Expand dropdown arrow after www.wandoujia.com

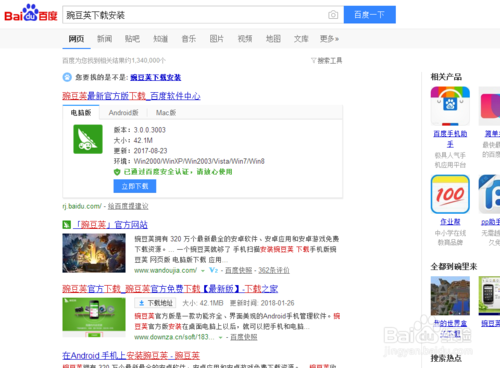point(203,271)
